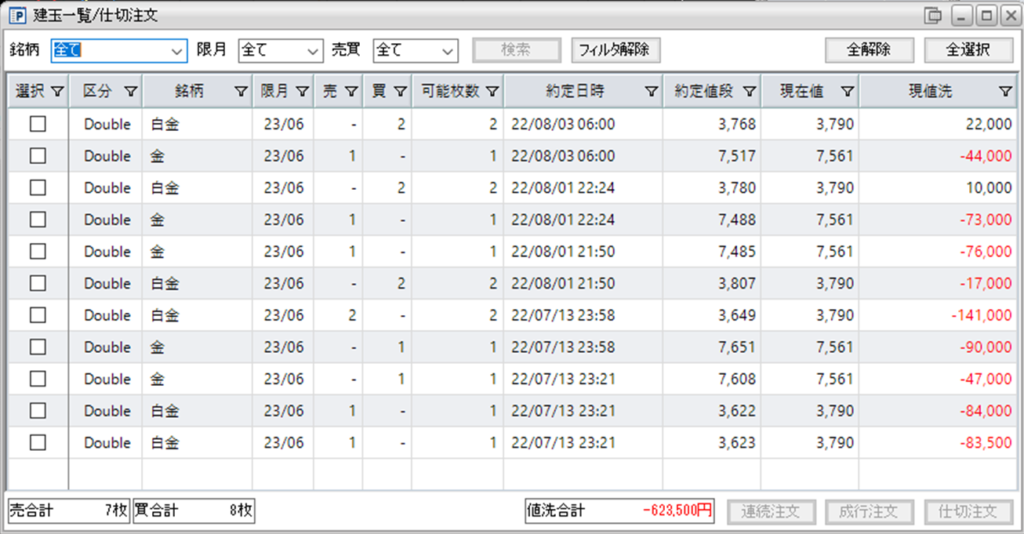1024x534 pixels.
Task: Click the 全選択 button
Action: 968,50
